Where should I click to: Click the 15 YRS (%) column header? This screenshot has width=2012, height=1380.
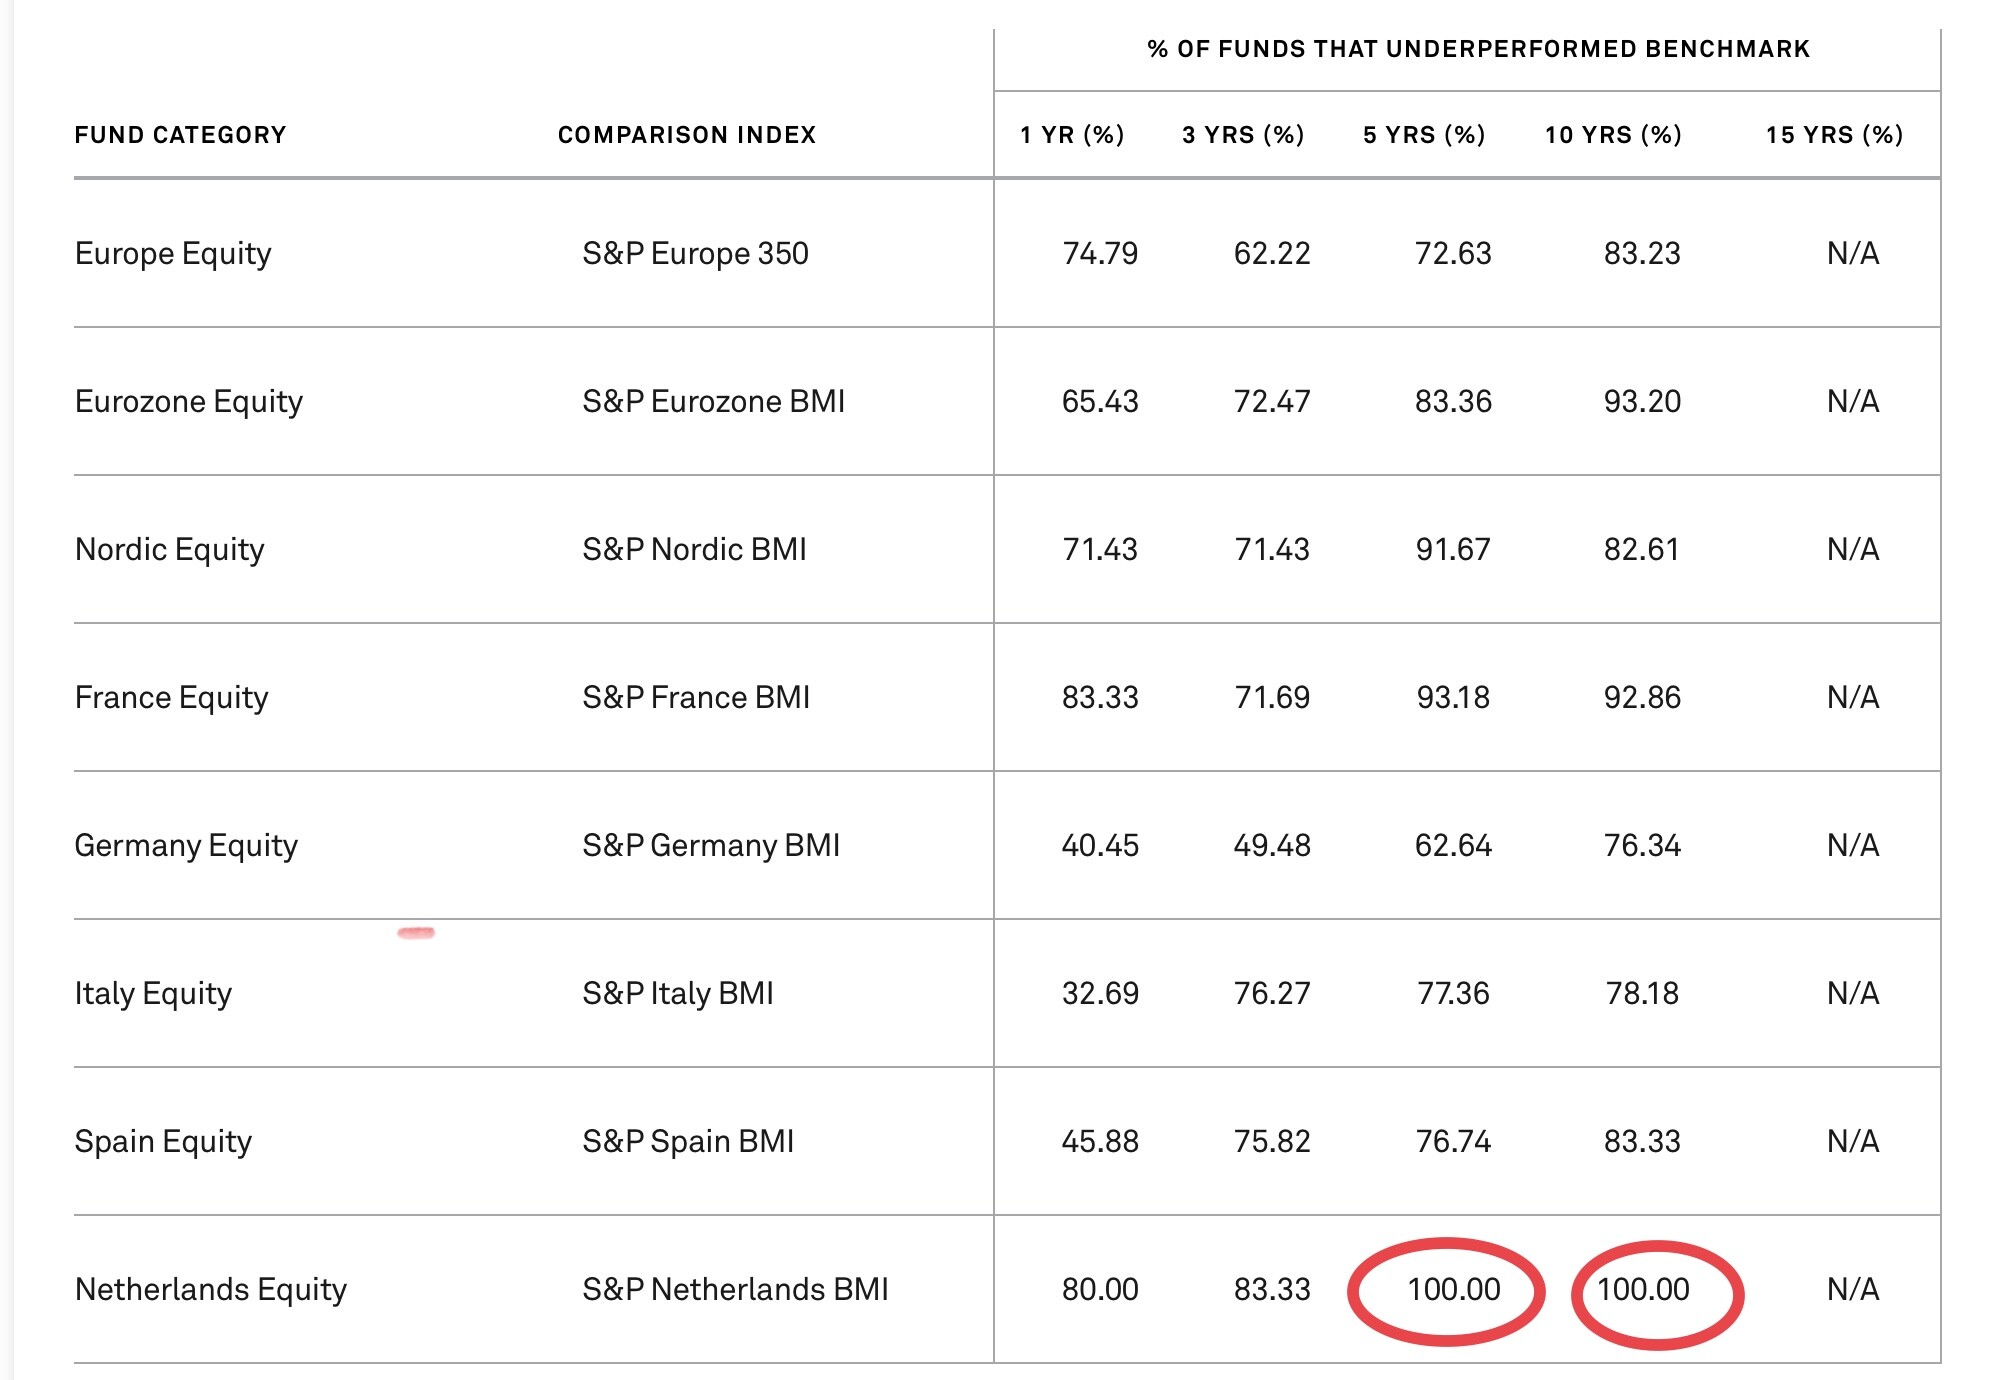pos(1834,135)
